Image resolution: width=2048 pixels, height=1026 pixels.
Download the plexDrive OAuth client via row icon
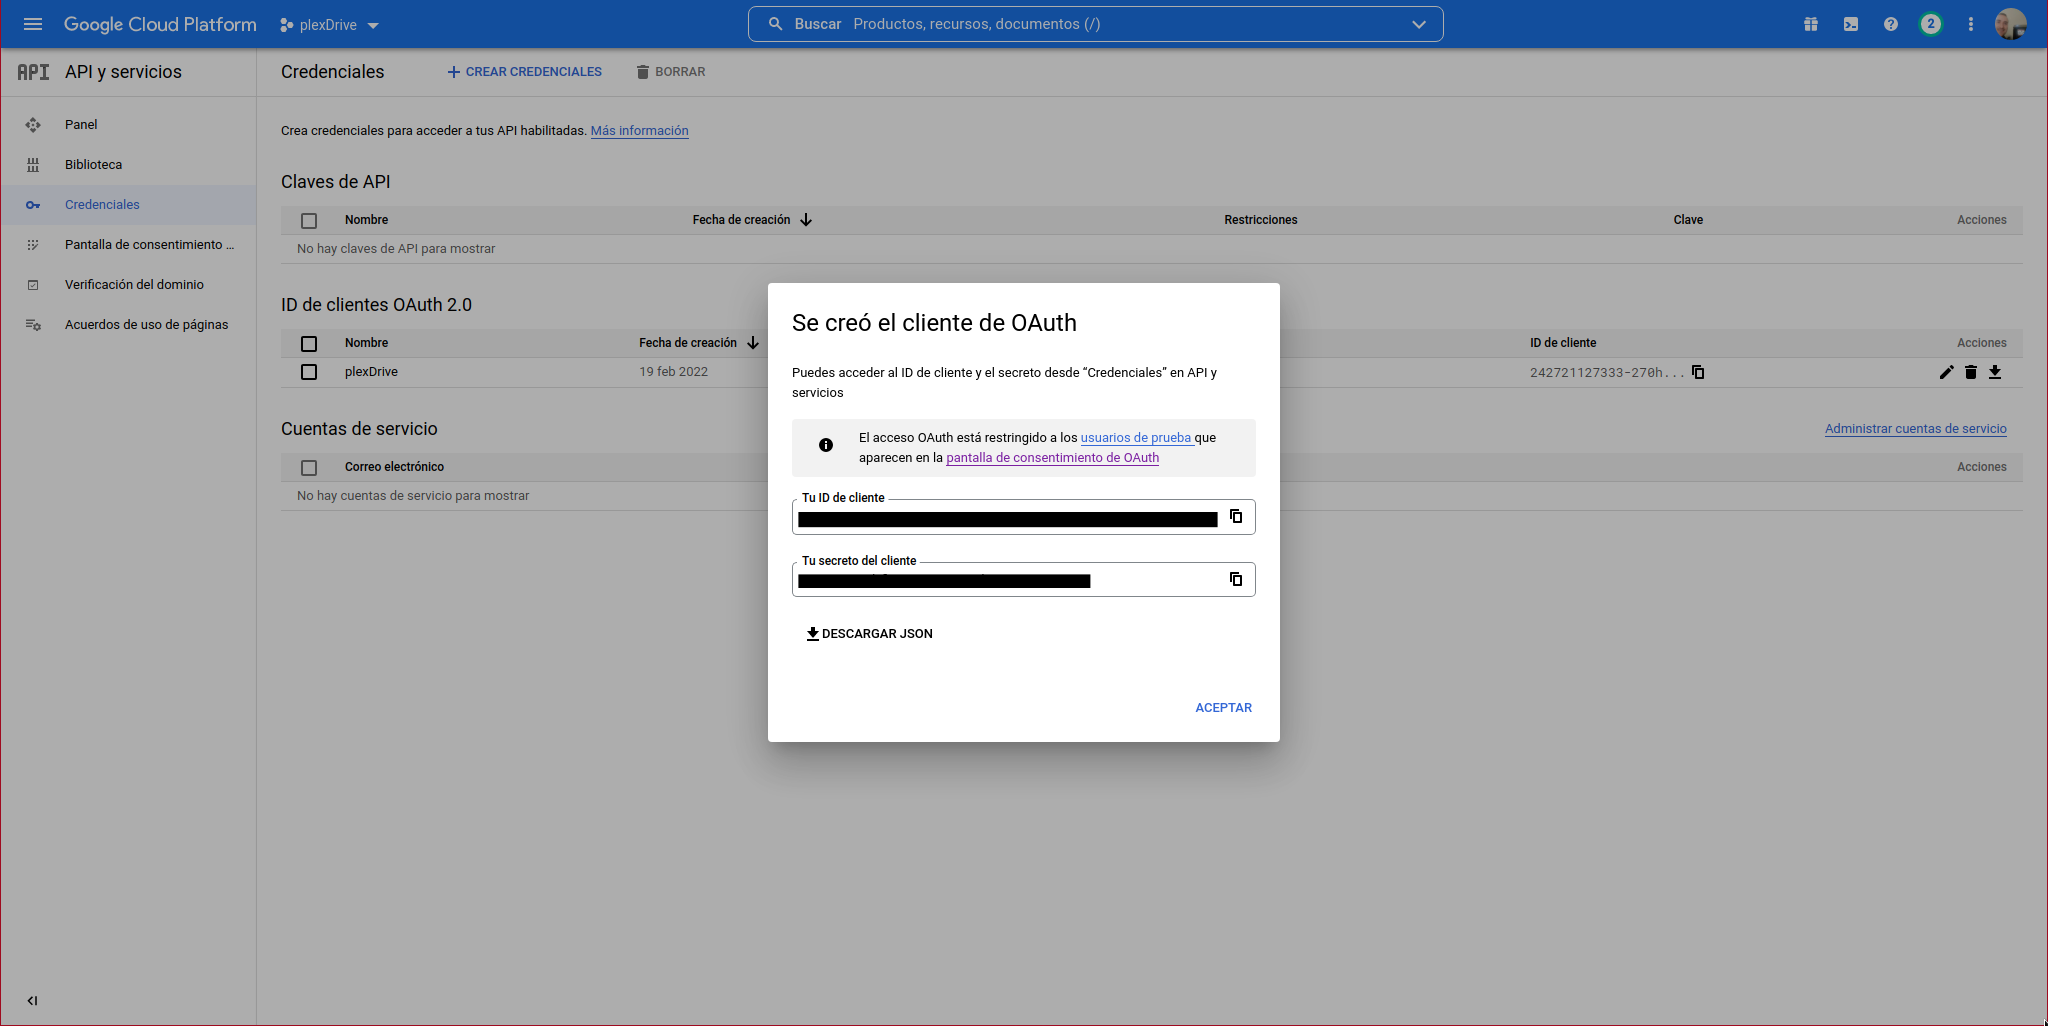coord(1995,372)
